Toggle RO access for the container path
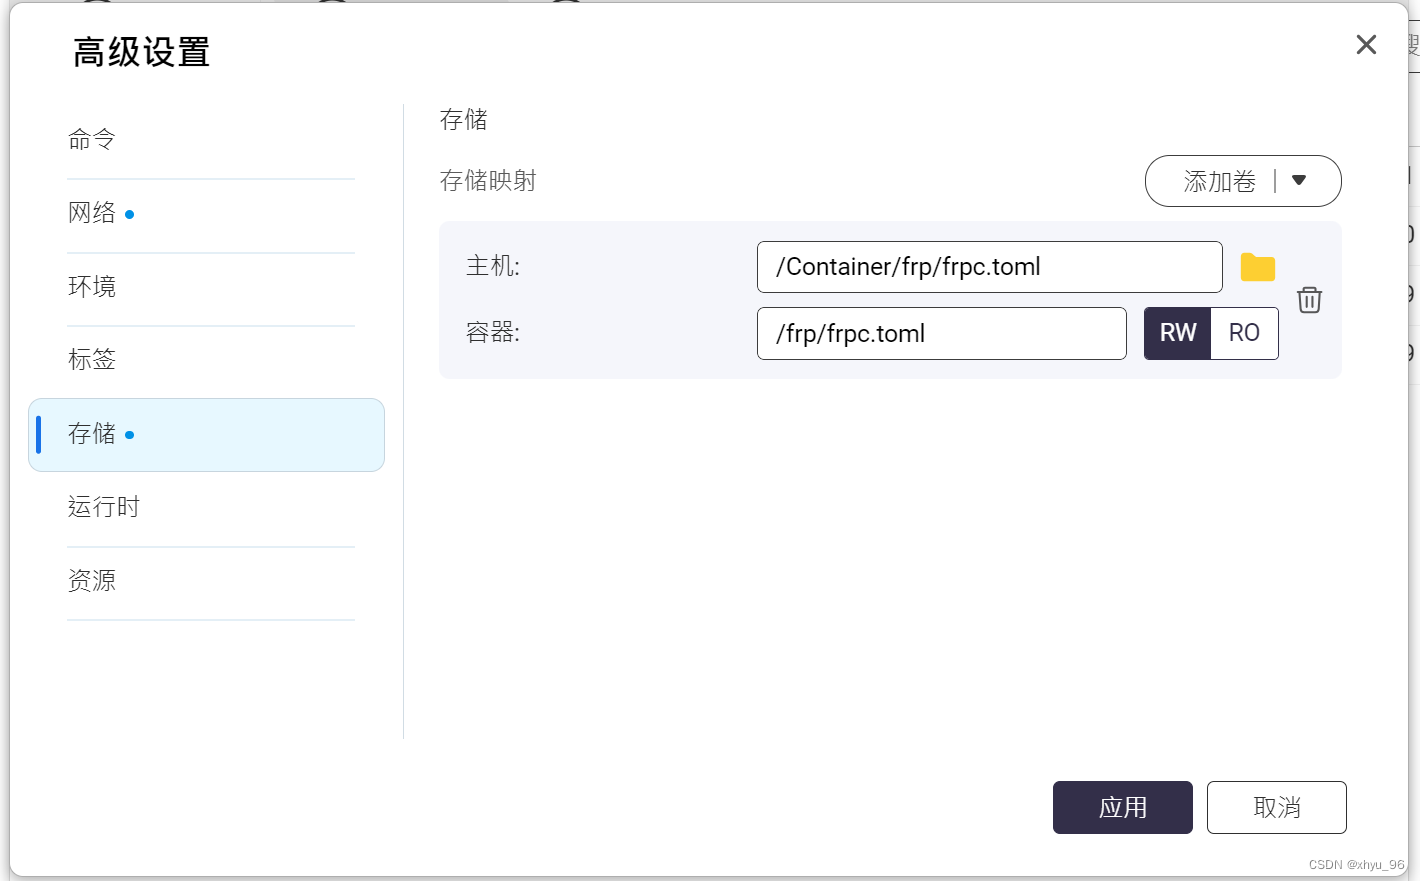Viewport: 1420px width, 881px height. pyautogui.click(x=1245, y=333)
